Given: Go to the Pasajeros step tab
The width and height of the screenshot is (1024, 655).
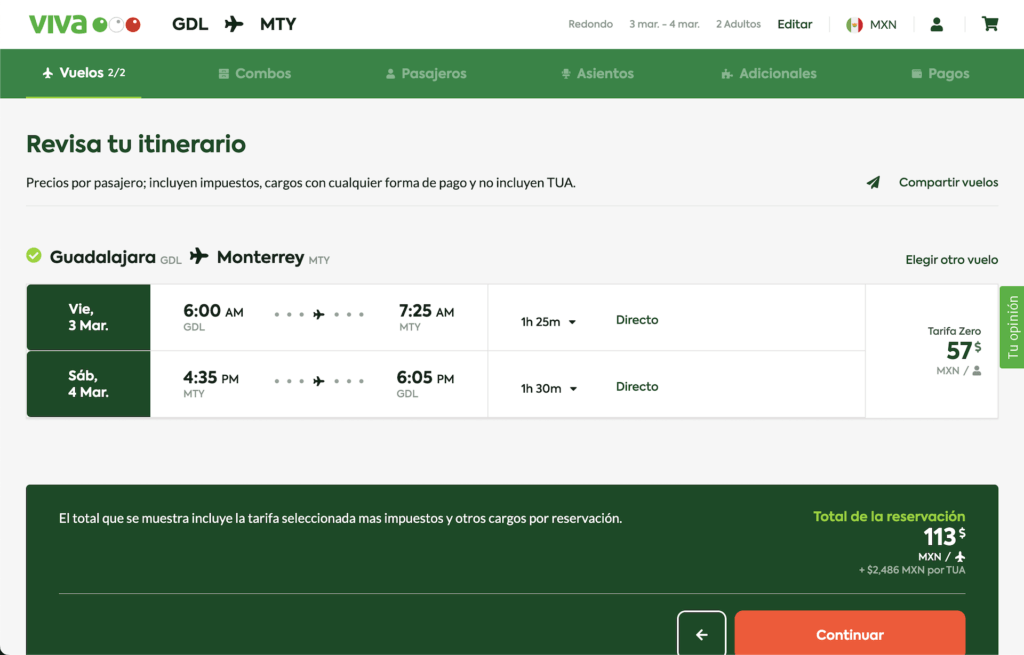Looking at the screenshot, I should [x=426, y=74].
